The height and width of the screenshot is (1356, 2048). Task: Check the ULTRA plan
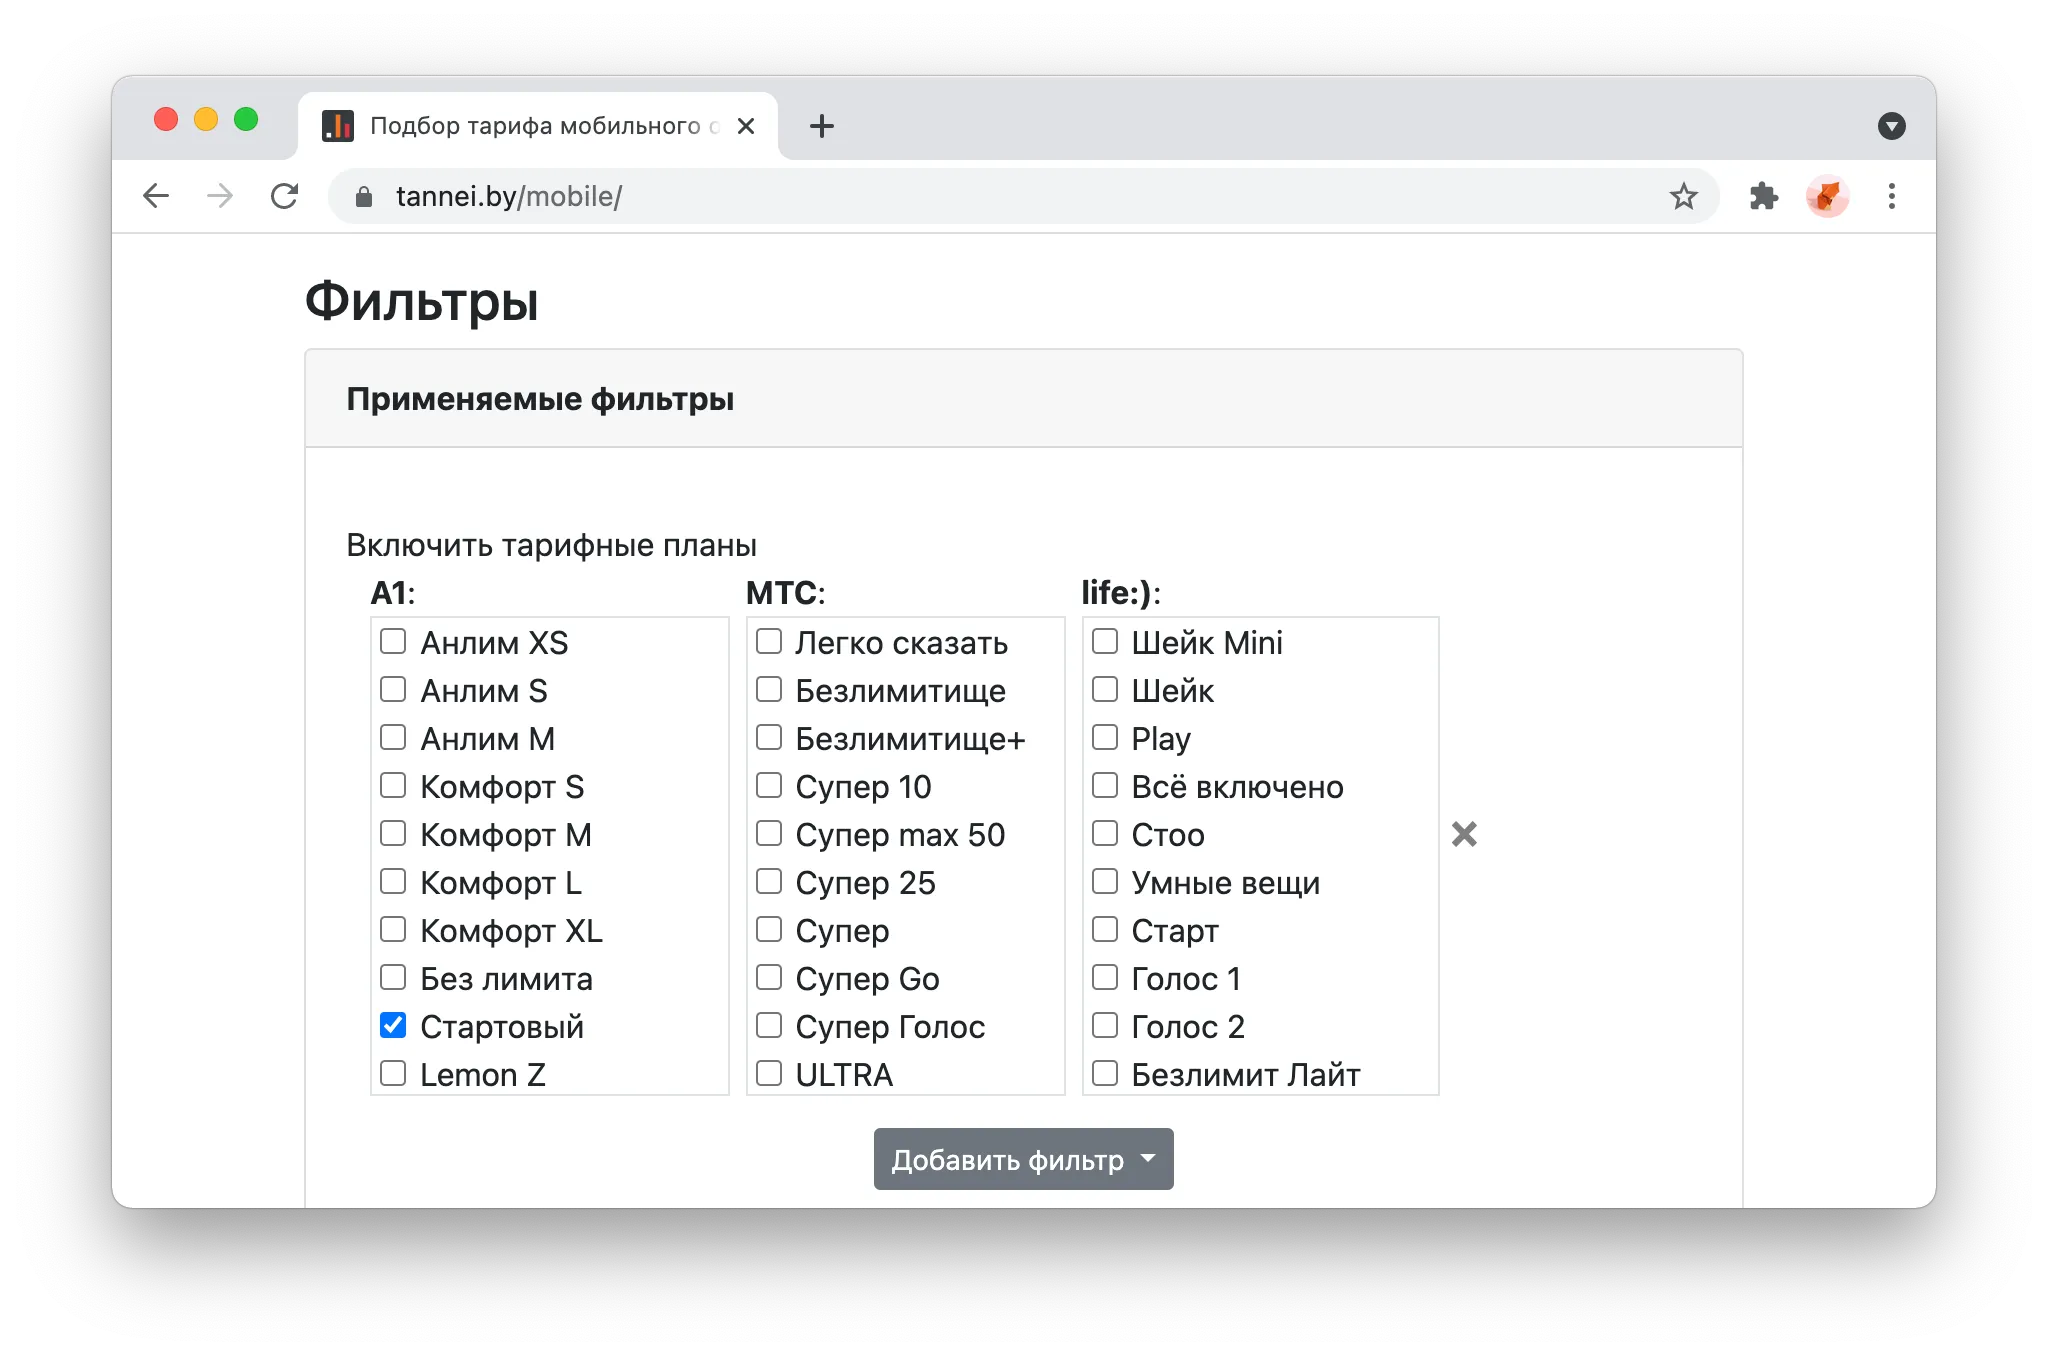pos(769,1073)
